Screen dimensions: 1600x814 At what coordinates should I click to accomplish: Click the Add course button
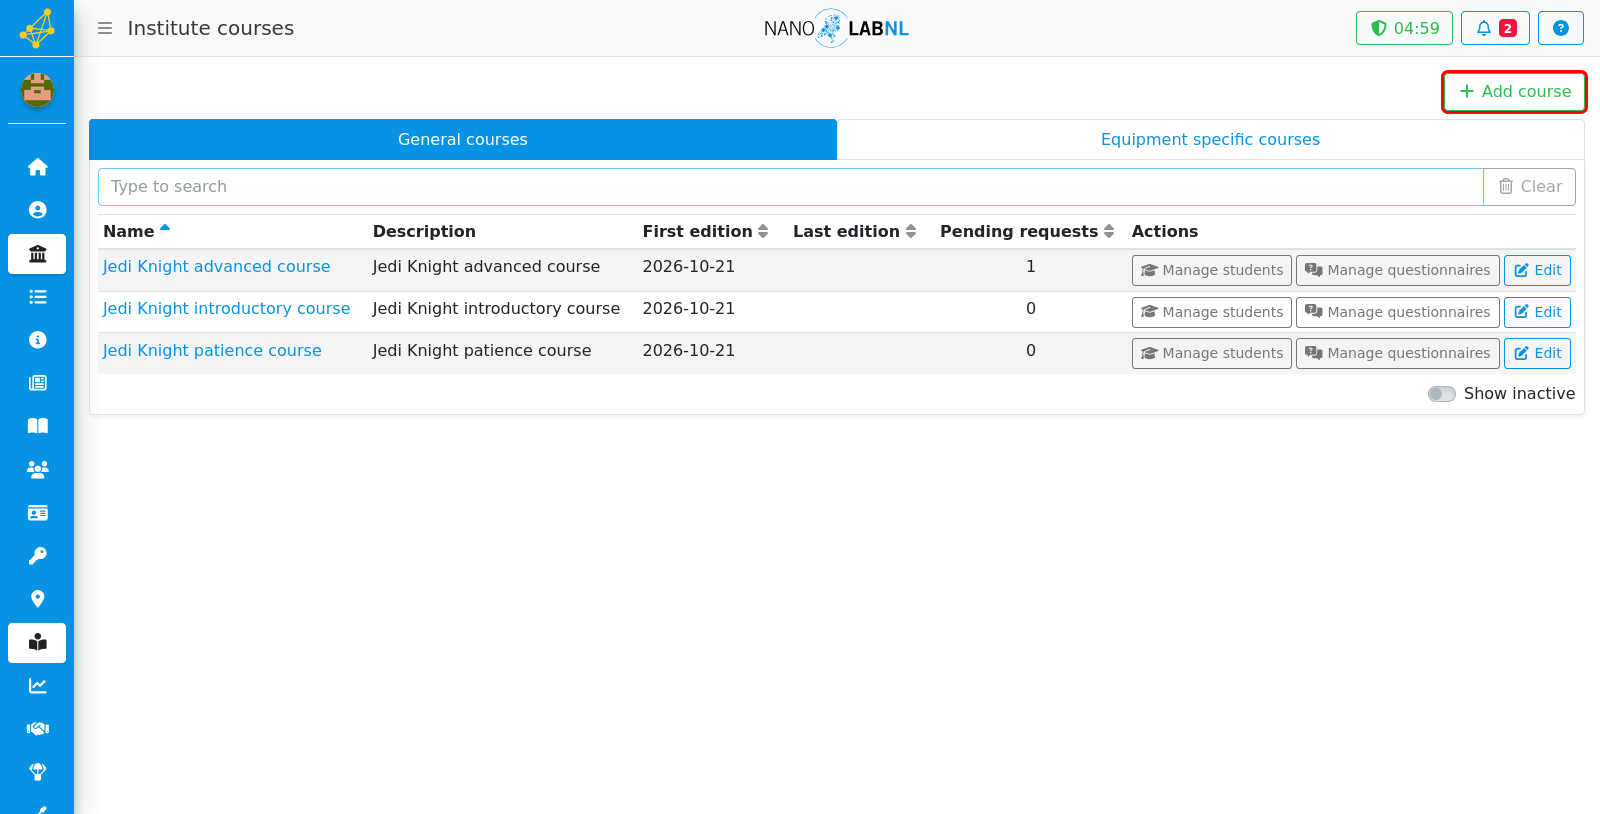[1514, 92]
